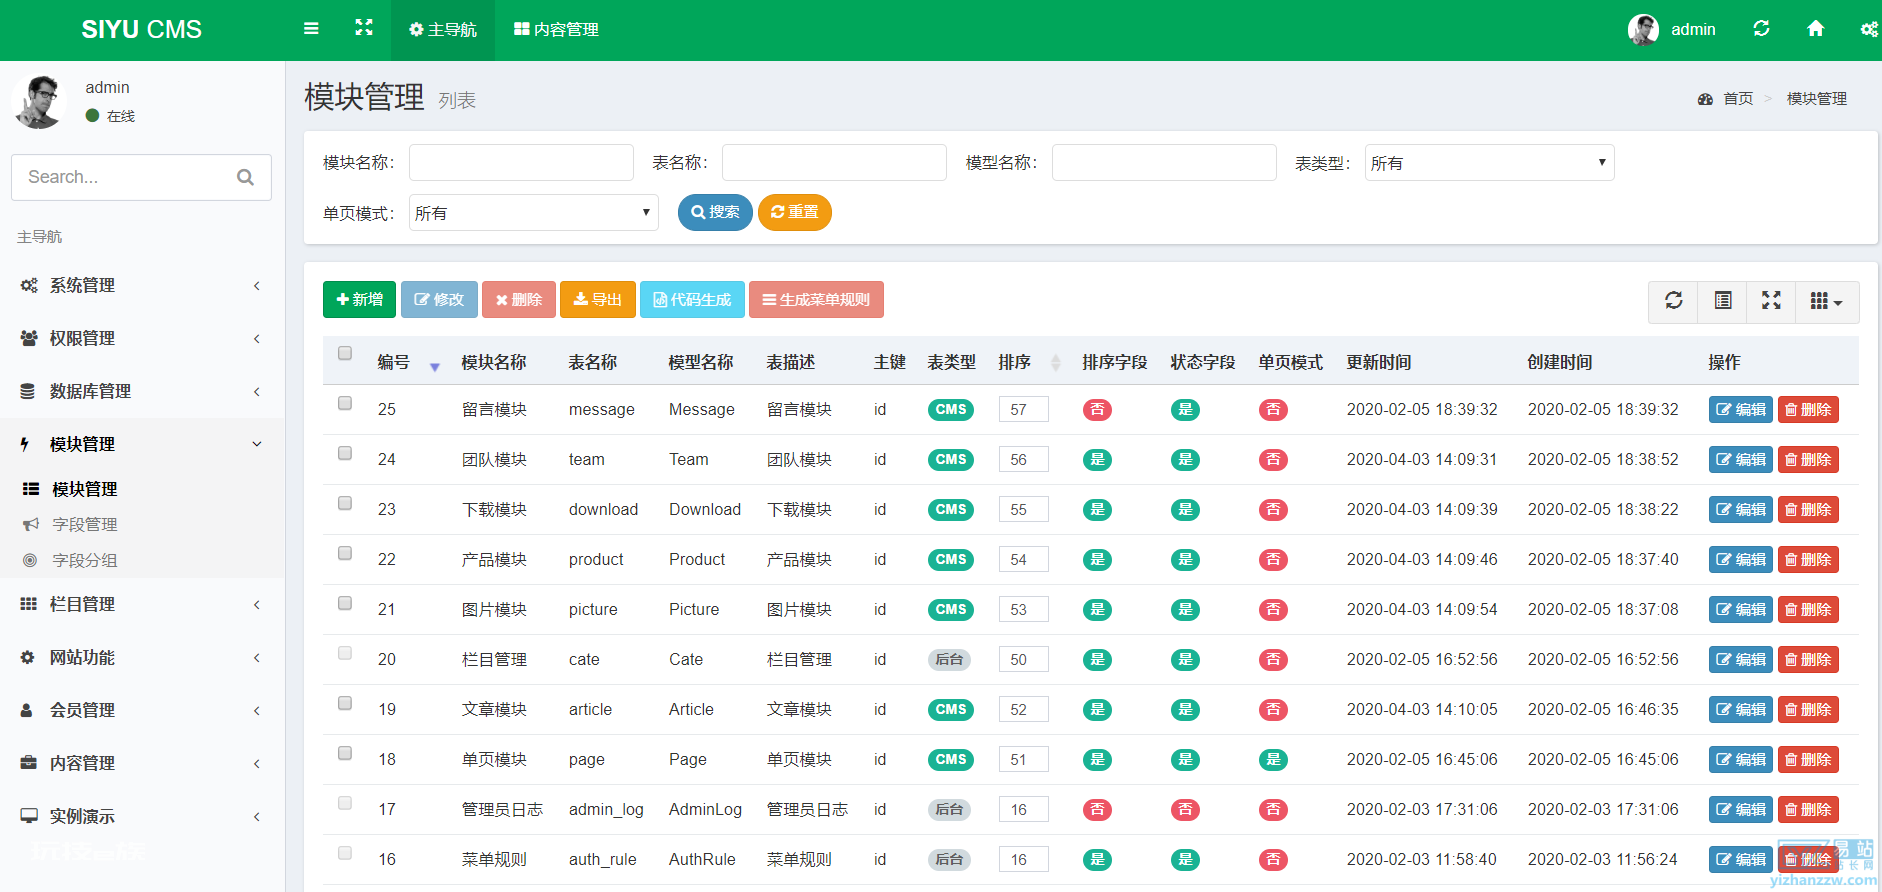This screenshot has height=892, width=1882.
Task: Tick the checkbox for row 22 产品模块
Action: click(x=345, y=553)
